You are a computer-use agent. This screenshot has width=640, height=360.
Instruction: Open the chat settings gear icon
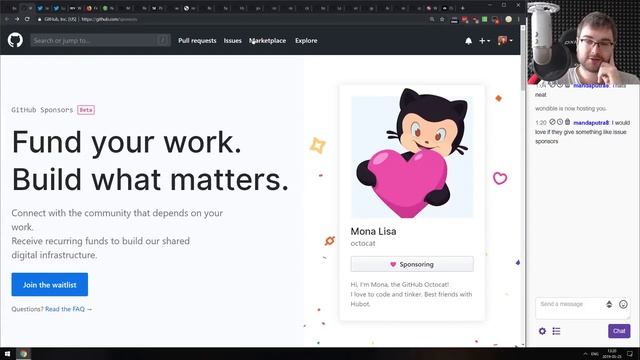pyautogui.click(x=542, y=331)
